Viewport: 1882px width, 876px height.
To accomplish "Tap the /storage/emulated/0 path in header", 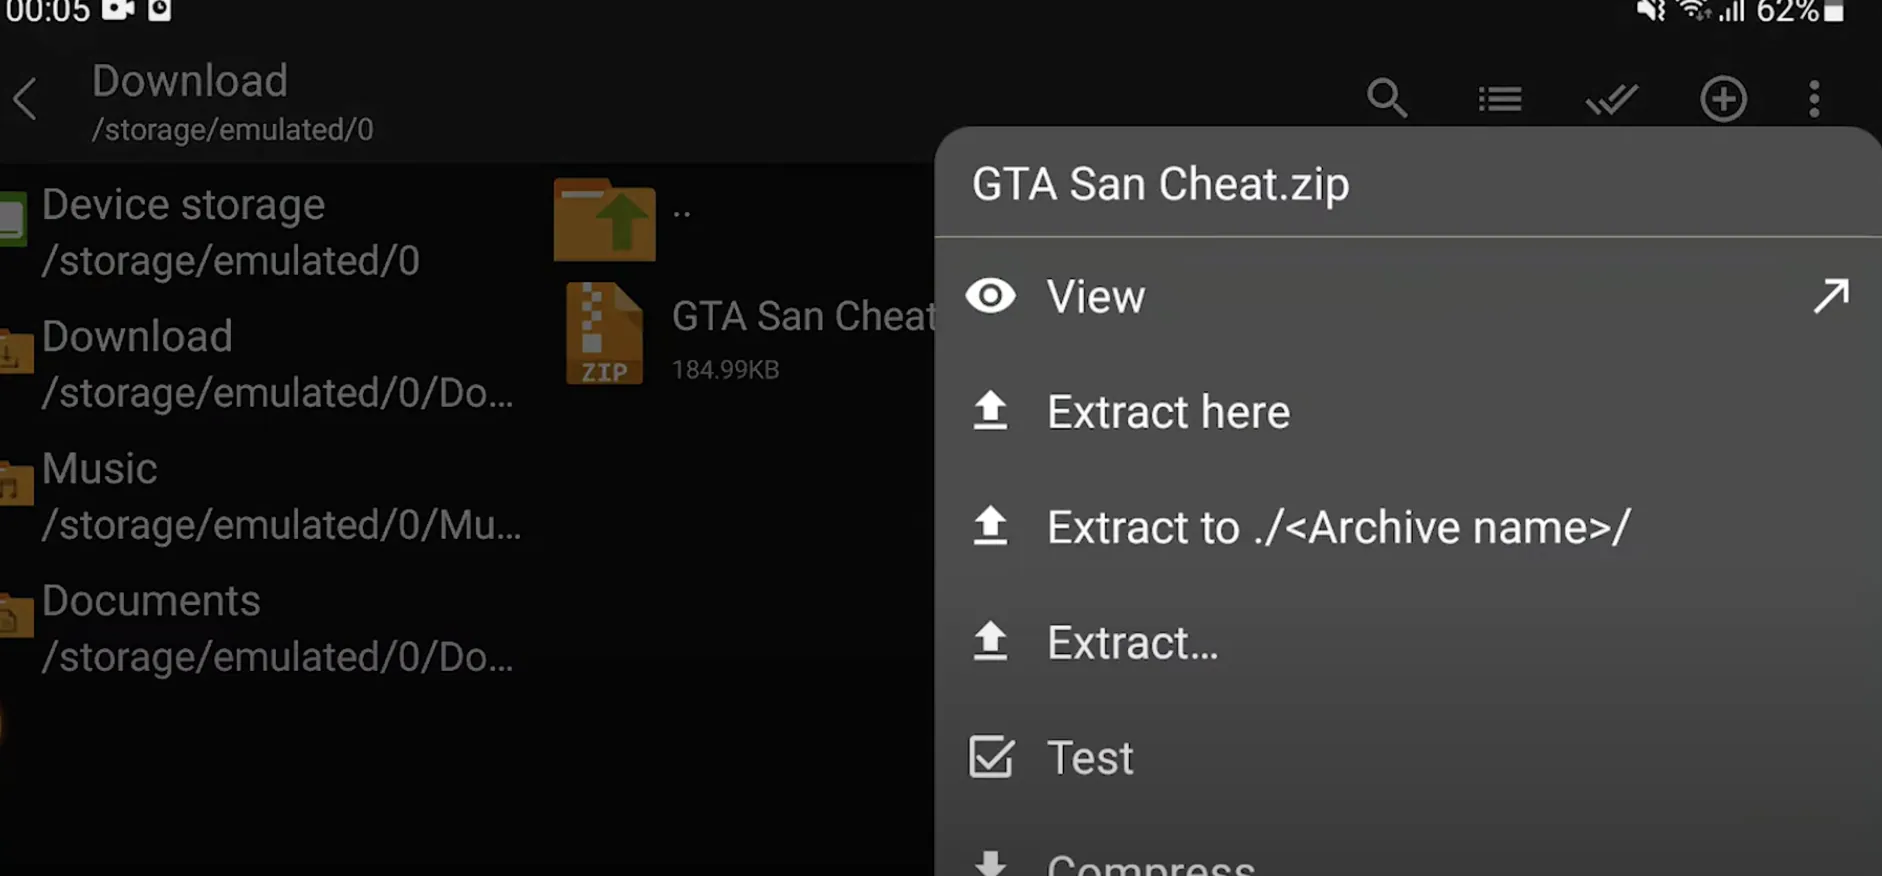I will [x=233, y=130].
